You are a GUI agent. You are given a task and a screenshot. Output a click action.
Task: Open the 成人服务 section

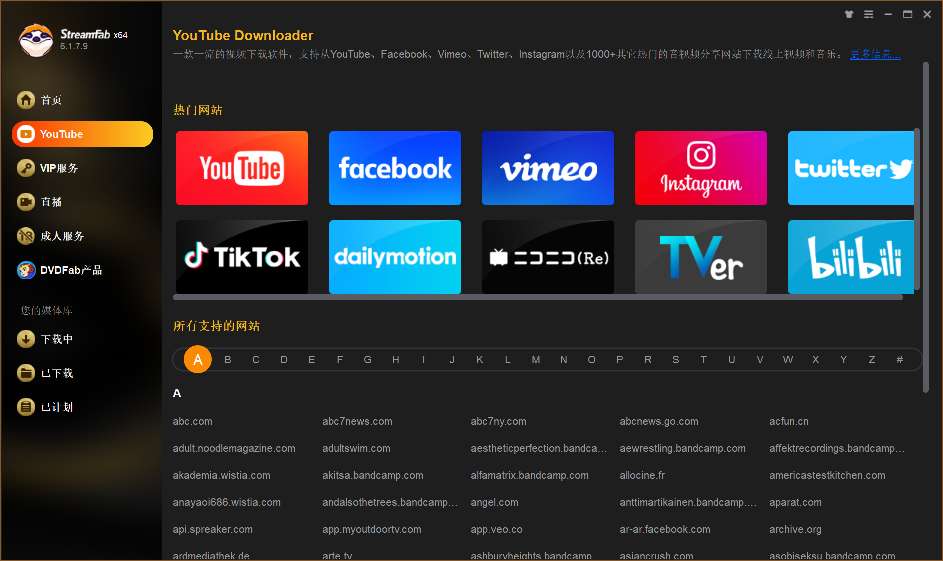pos(61,236)
